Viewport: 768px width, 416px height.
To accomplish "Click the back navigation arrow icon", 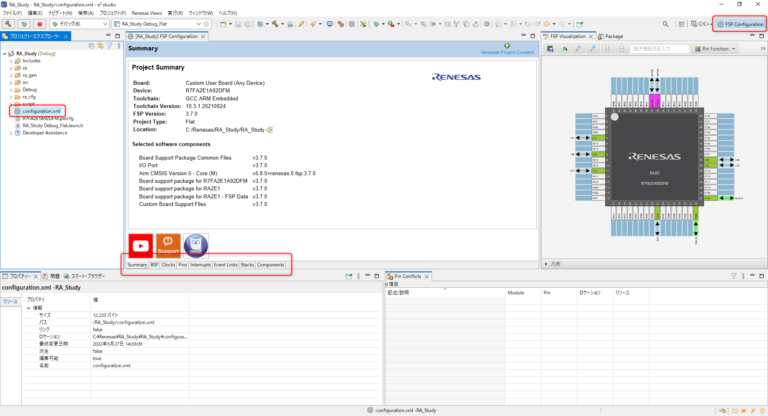I will point(547,24).
